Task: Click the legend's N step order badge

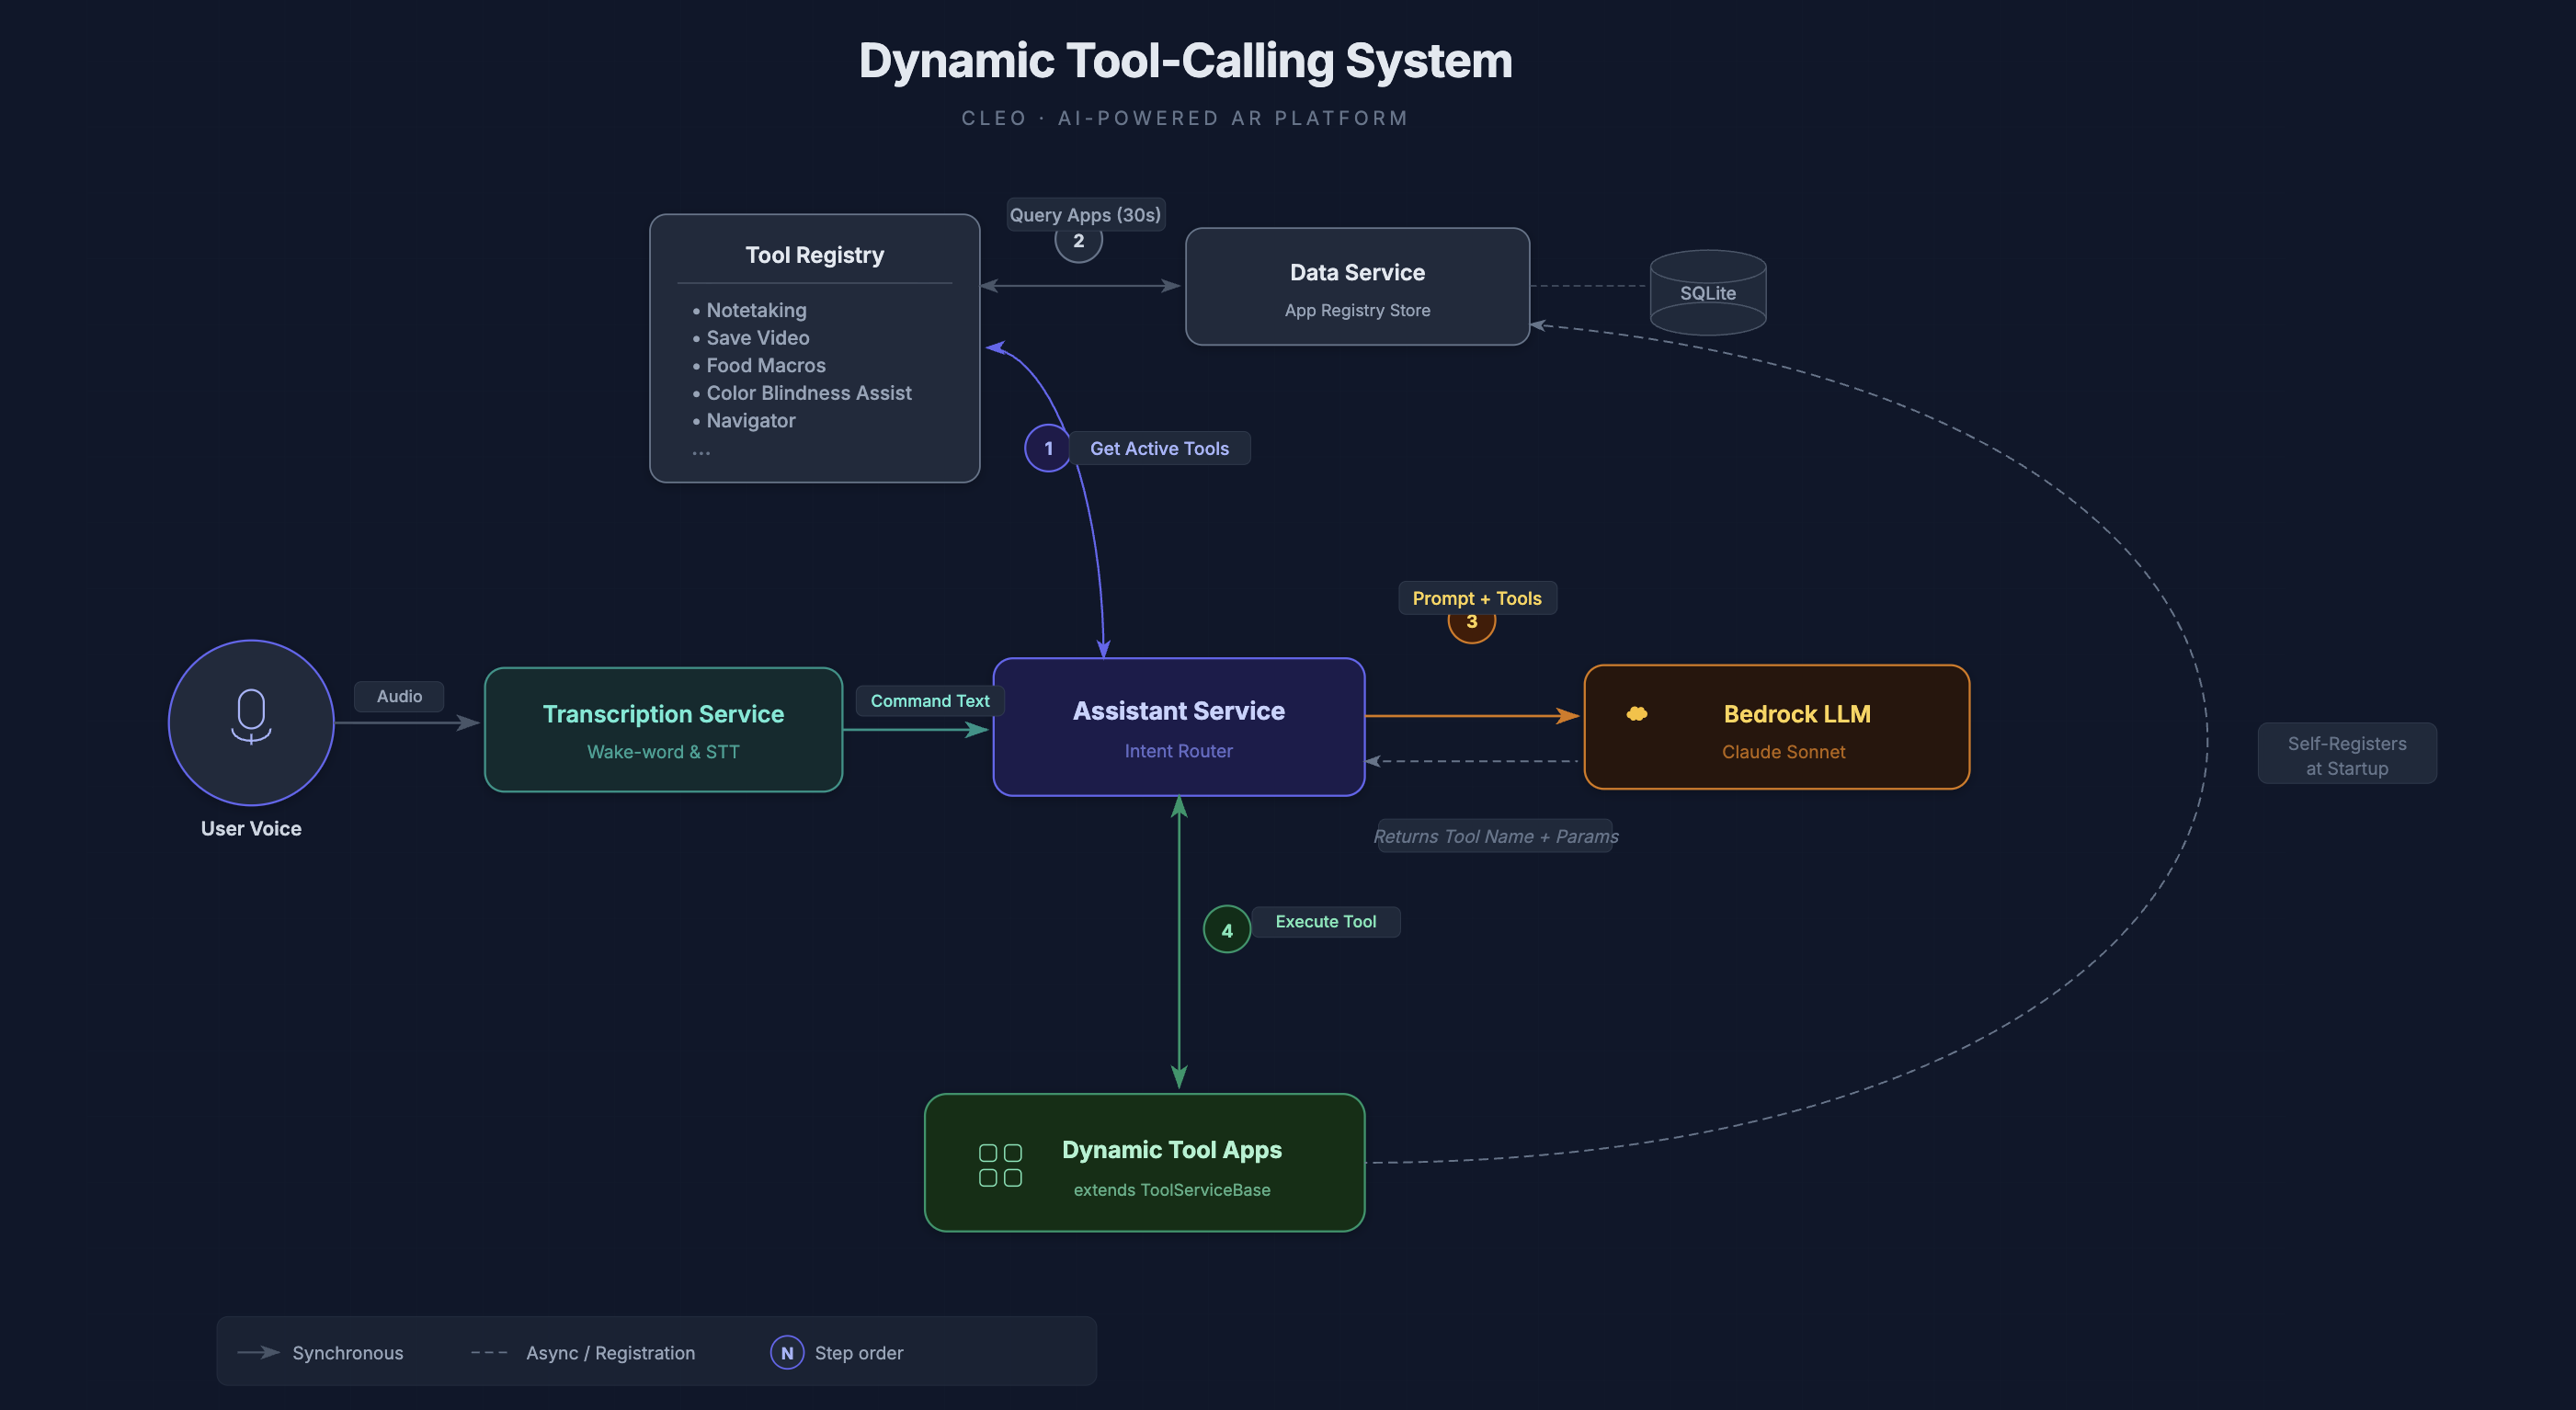Action: [786, 1352]
